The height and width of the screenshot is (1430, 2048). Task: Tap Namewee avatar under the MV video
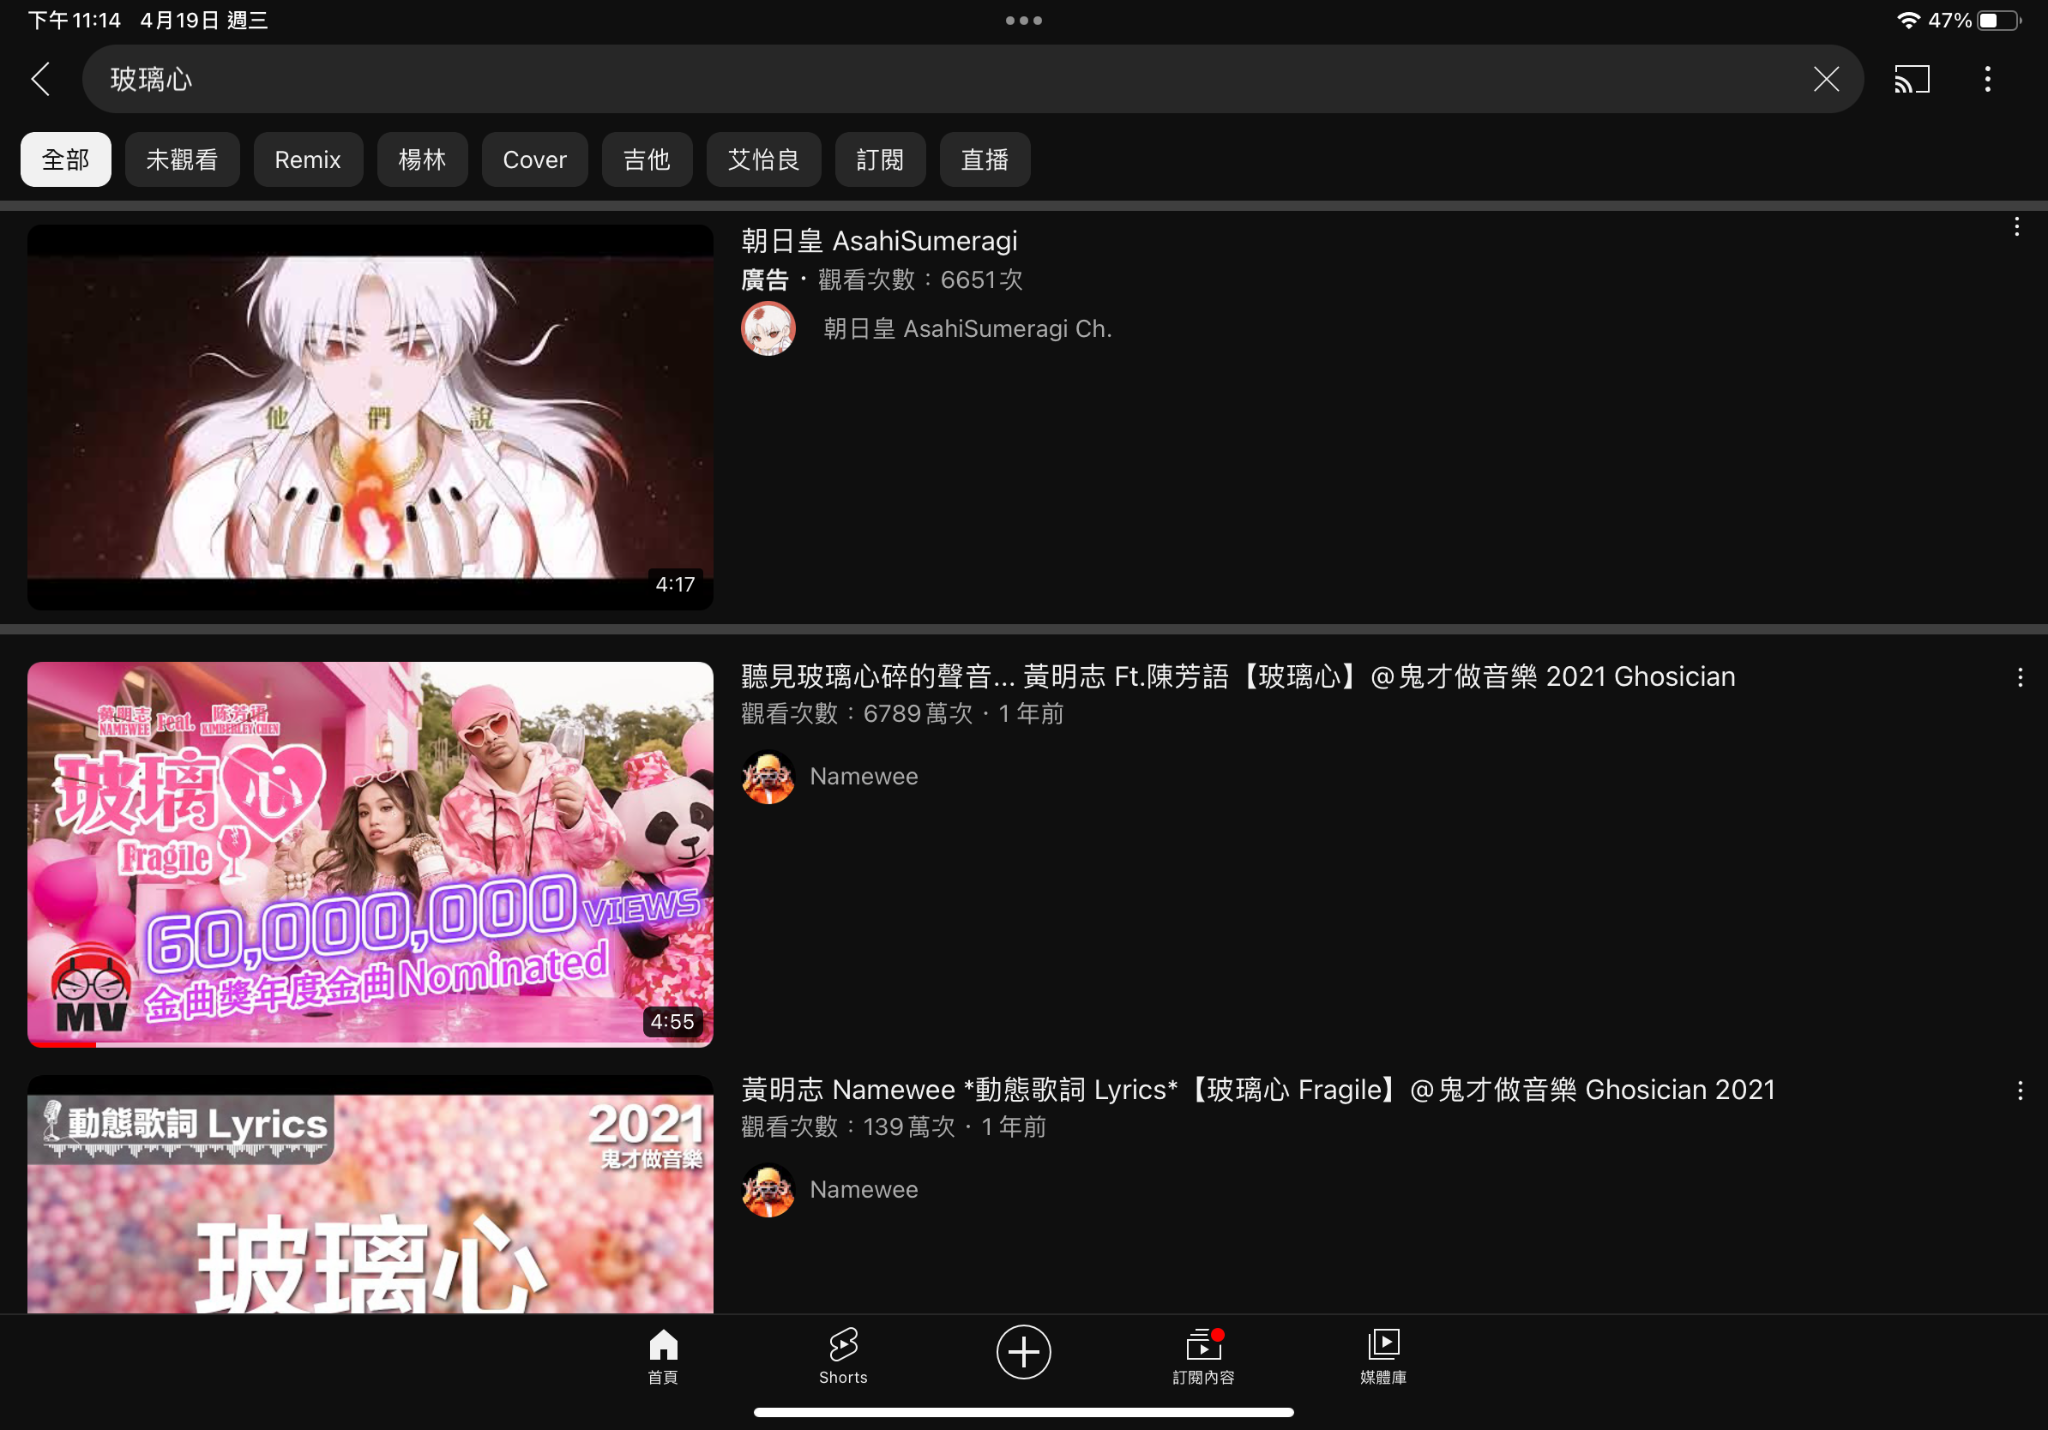click(x=768, y=777)
